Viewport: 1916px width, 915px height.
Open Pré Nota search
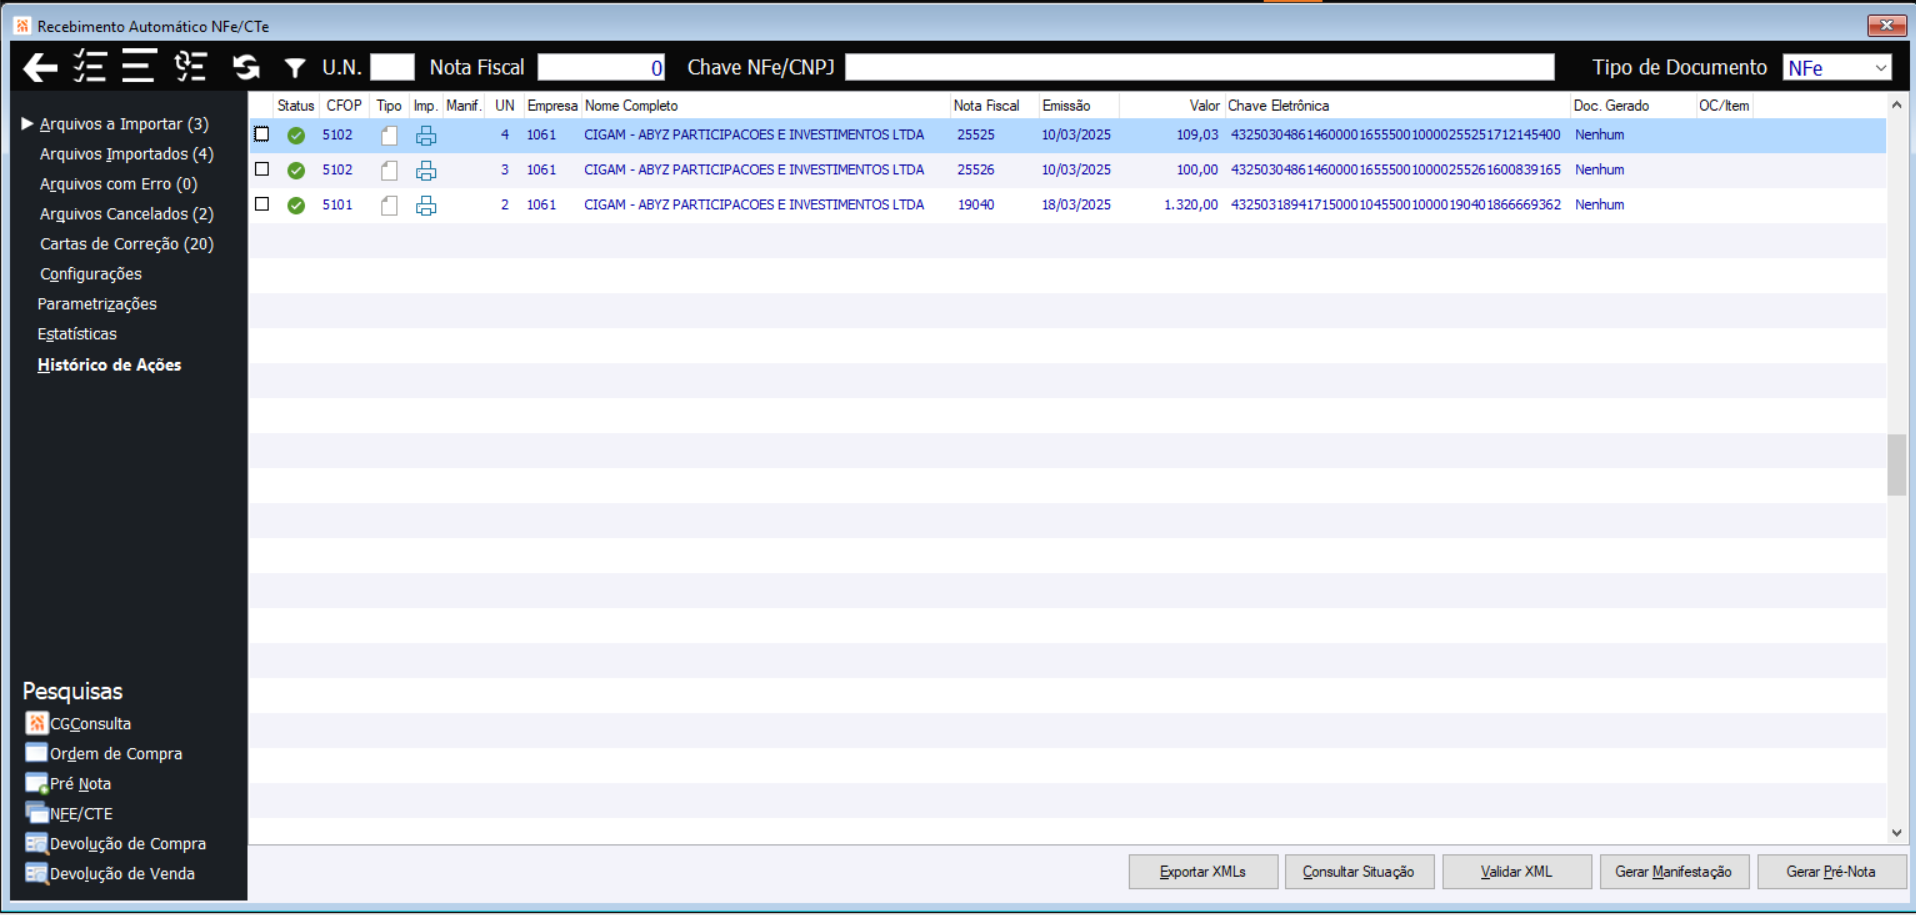click(x=68, y=783)
